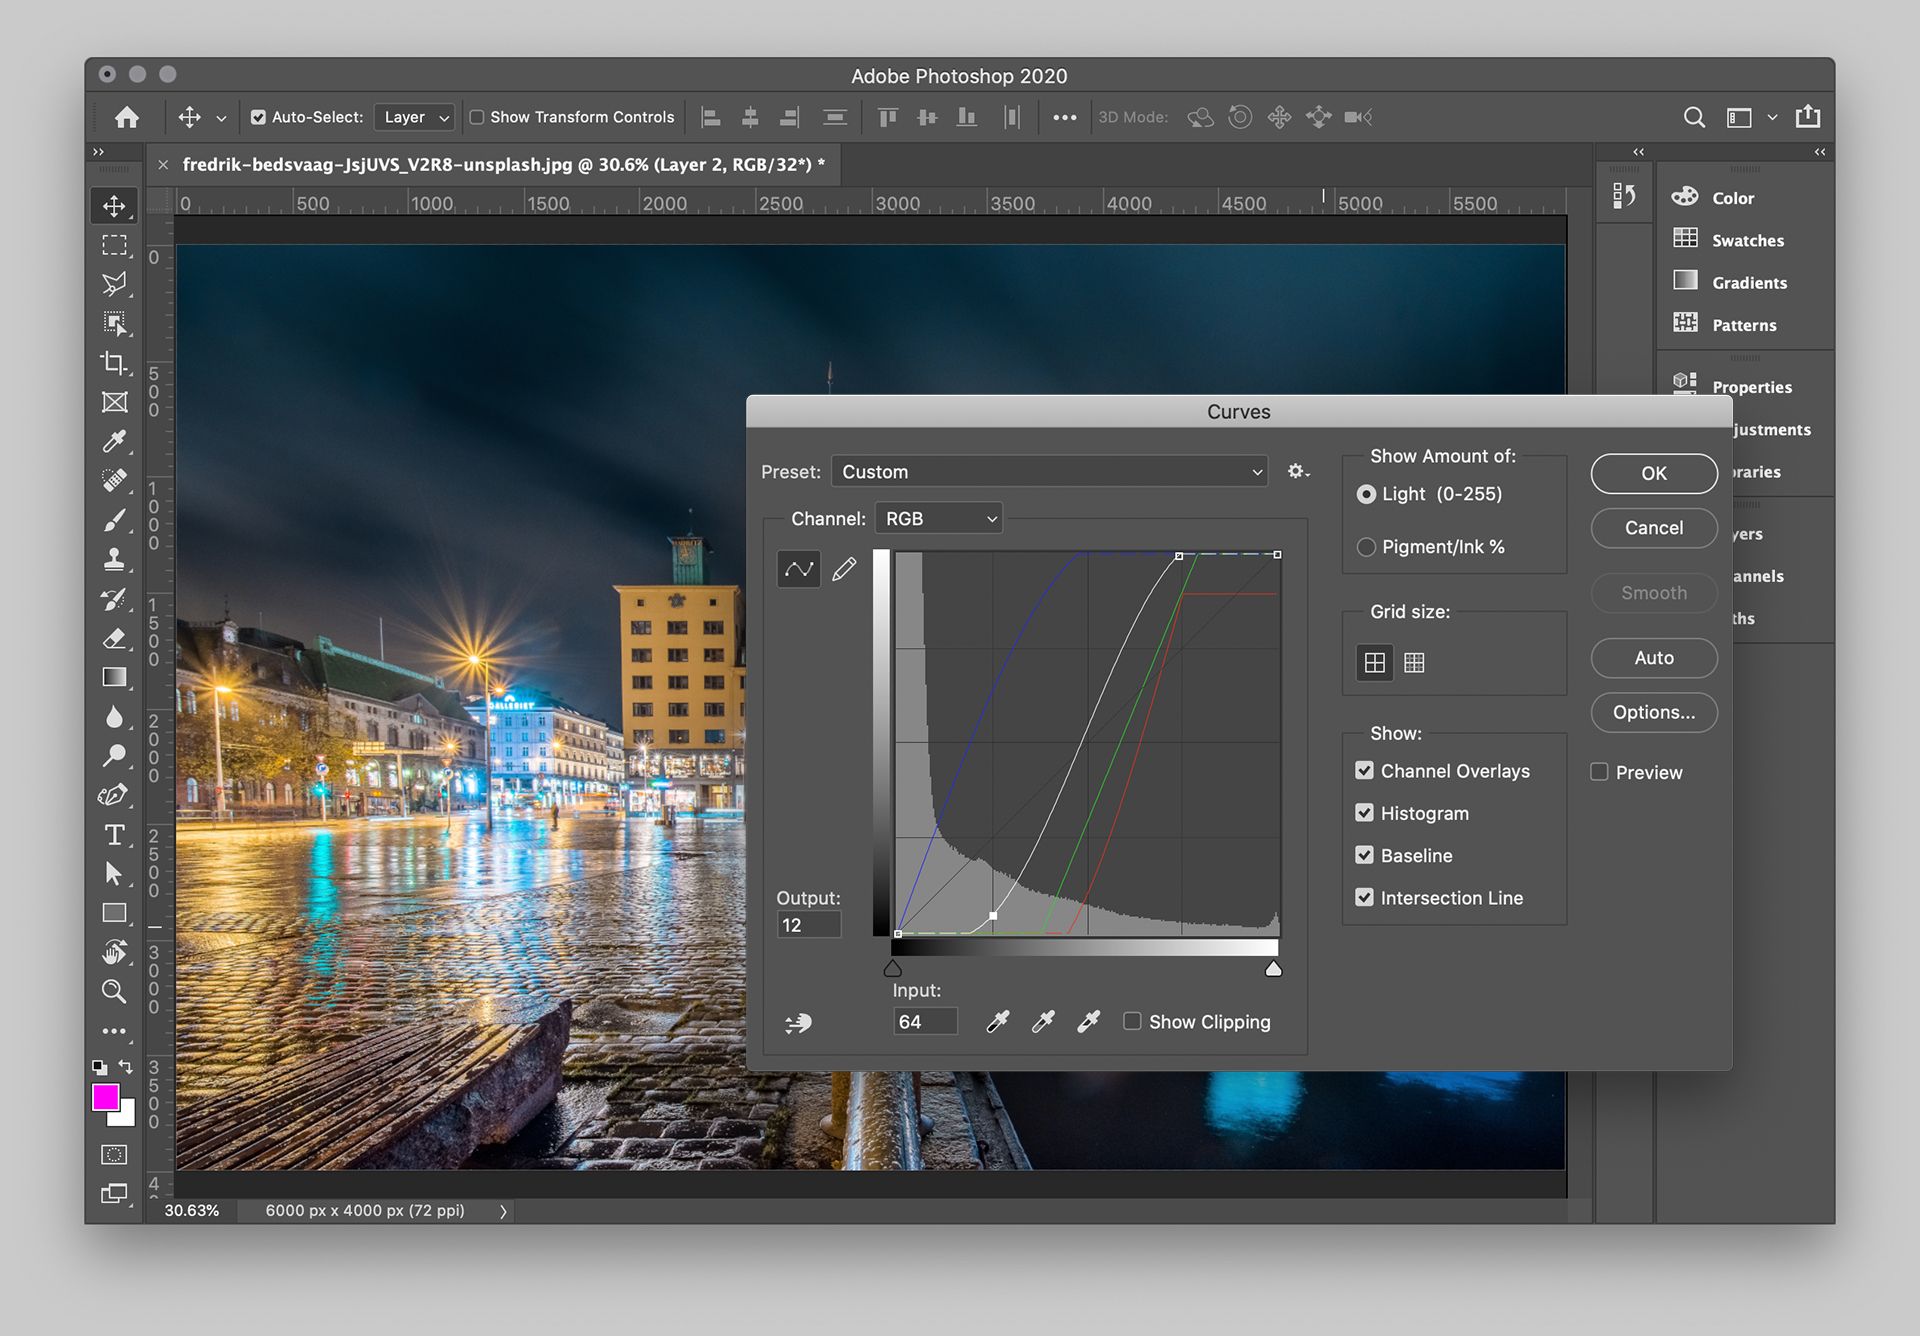The height and width of the screenshot is (1336, 1920).
Task: Select the Type tool
Action: coord(115,834)
